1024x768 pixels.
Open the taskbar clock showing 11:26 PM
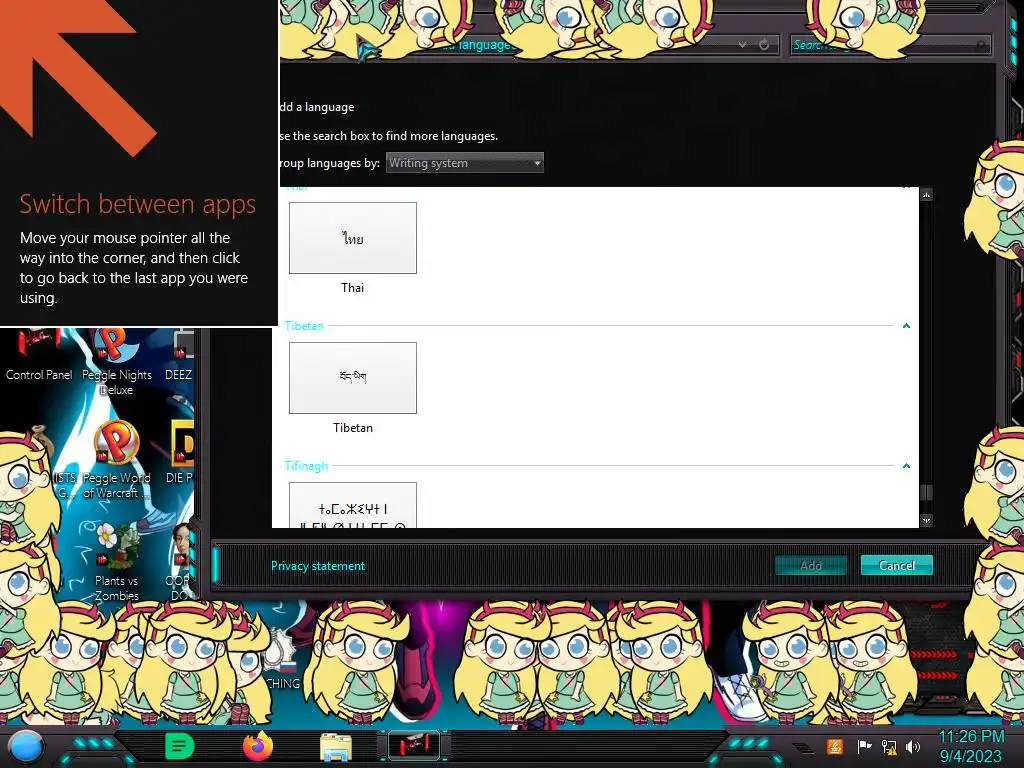coord(971,746)
